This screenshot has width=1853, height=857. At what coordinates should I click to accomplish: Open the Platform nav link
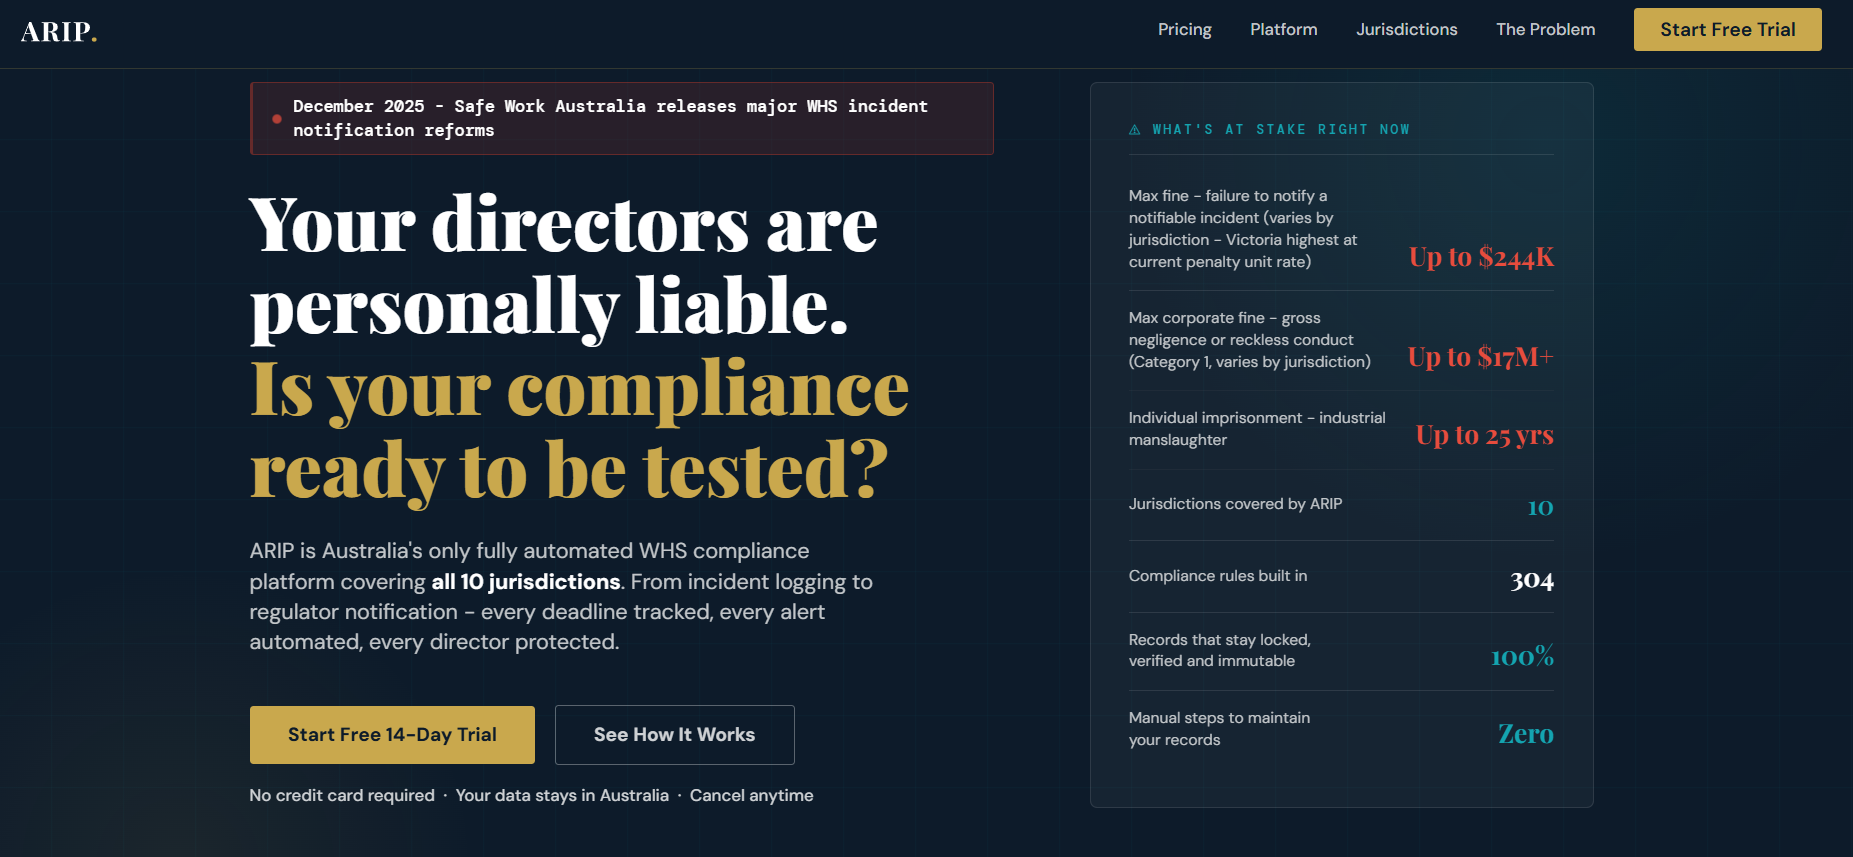(x=1284, y=30)
